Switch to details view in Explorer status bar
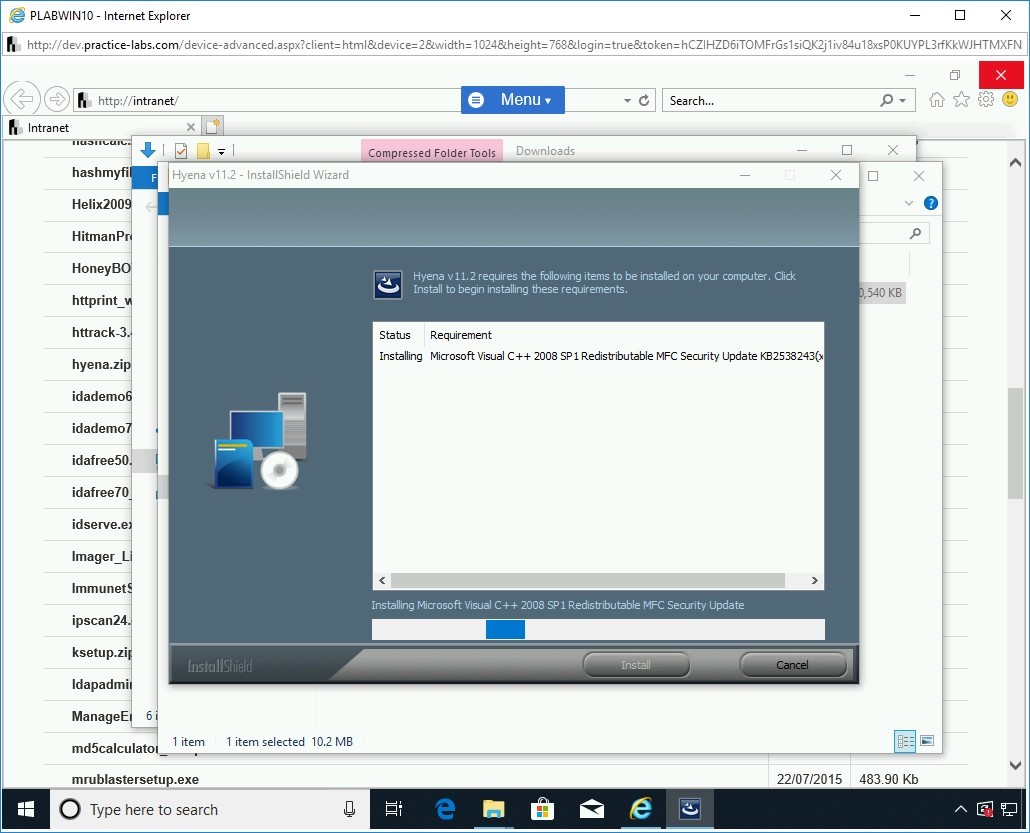This screenshot has width=1030, height=833. (x=905, y=741)
